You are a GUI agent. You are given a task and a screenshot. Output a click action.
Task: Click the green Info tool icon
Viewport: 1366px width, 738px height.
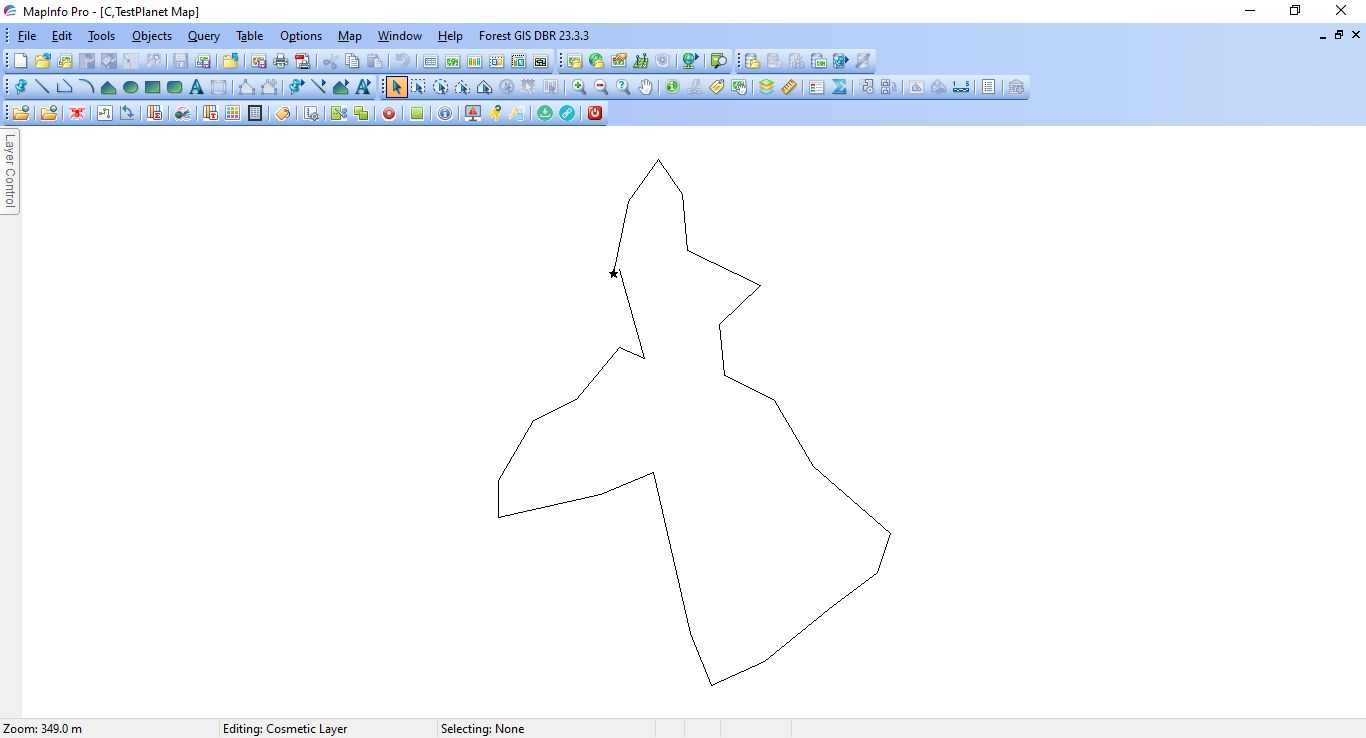point(672,87)
